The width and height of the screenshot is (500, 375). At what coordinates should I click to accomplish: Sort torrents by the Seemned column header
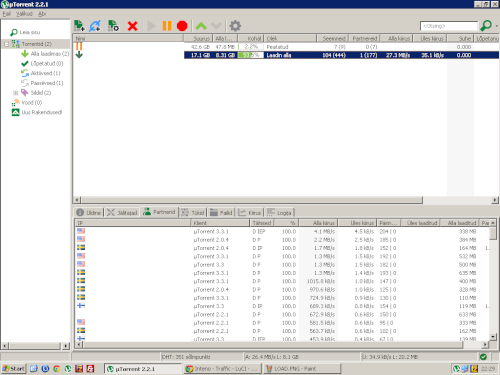[x=332, y=38]
